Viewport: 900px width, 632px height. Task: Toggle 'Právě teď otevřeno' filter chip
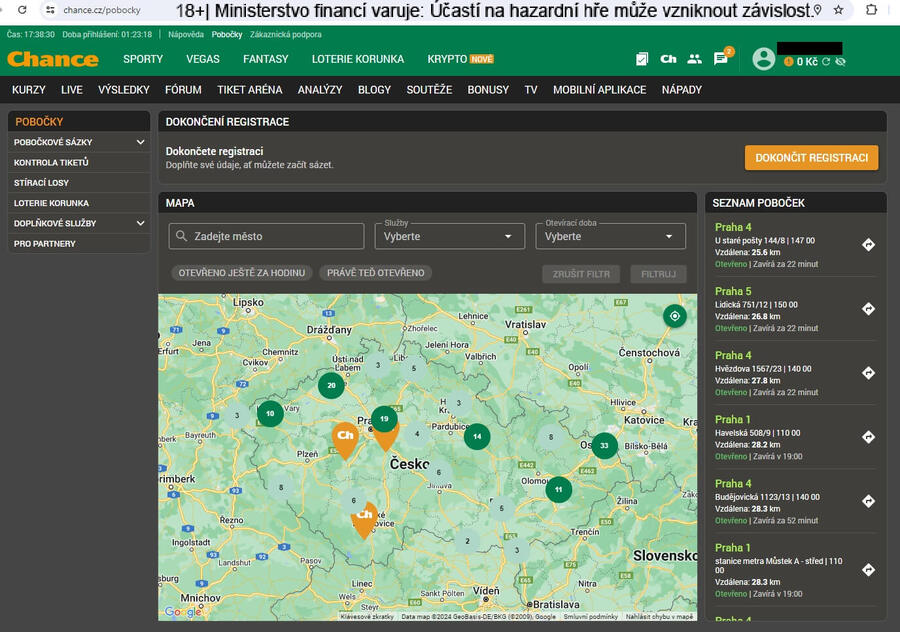click(x=375, y=273)
